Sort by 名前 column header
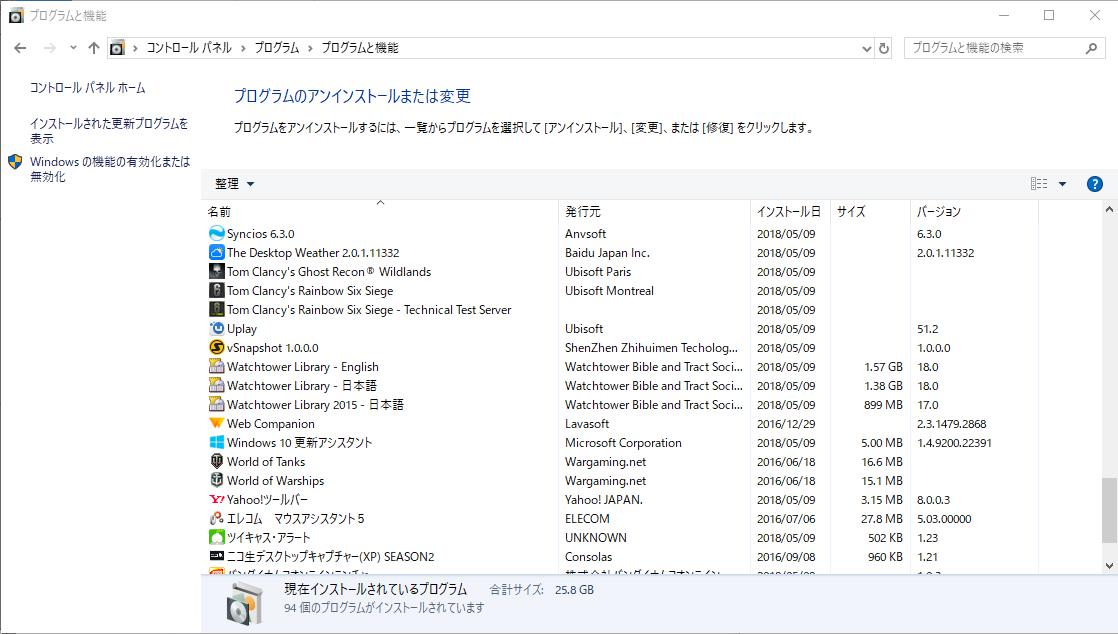Image resolution: width=1118 pixels, height=634 pixels. tap(380, 211)
